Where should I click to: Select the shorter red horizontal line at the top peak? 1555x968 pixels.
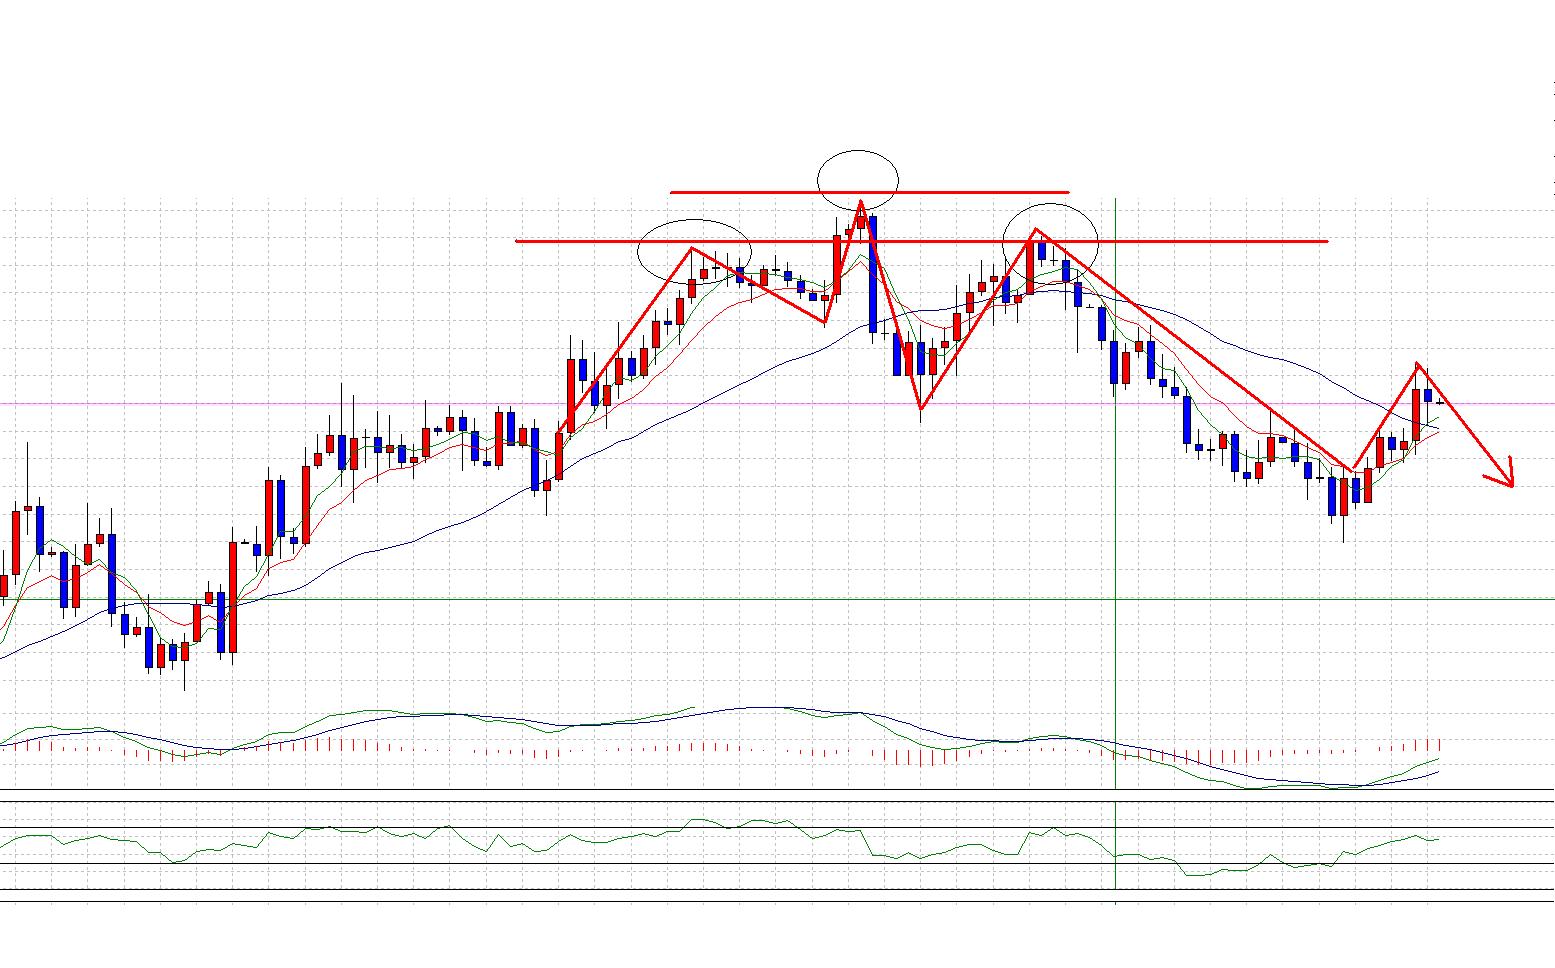click(869, 192)
